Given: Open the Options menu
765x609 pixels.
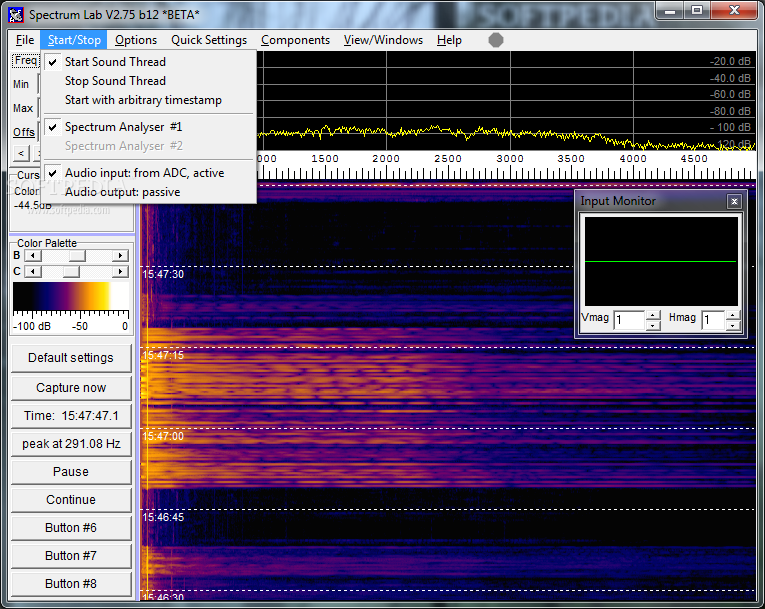Looking at the screenshot, I should [136, 40].
